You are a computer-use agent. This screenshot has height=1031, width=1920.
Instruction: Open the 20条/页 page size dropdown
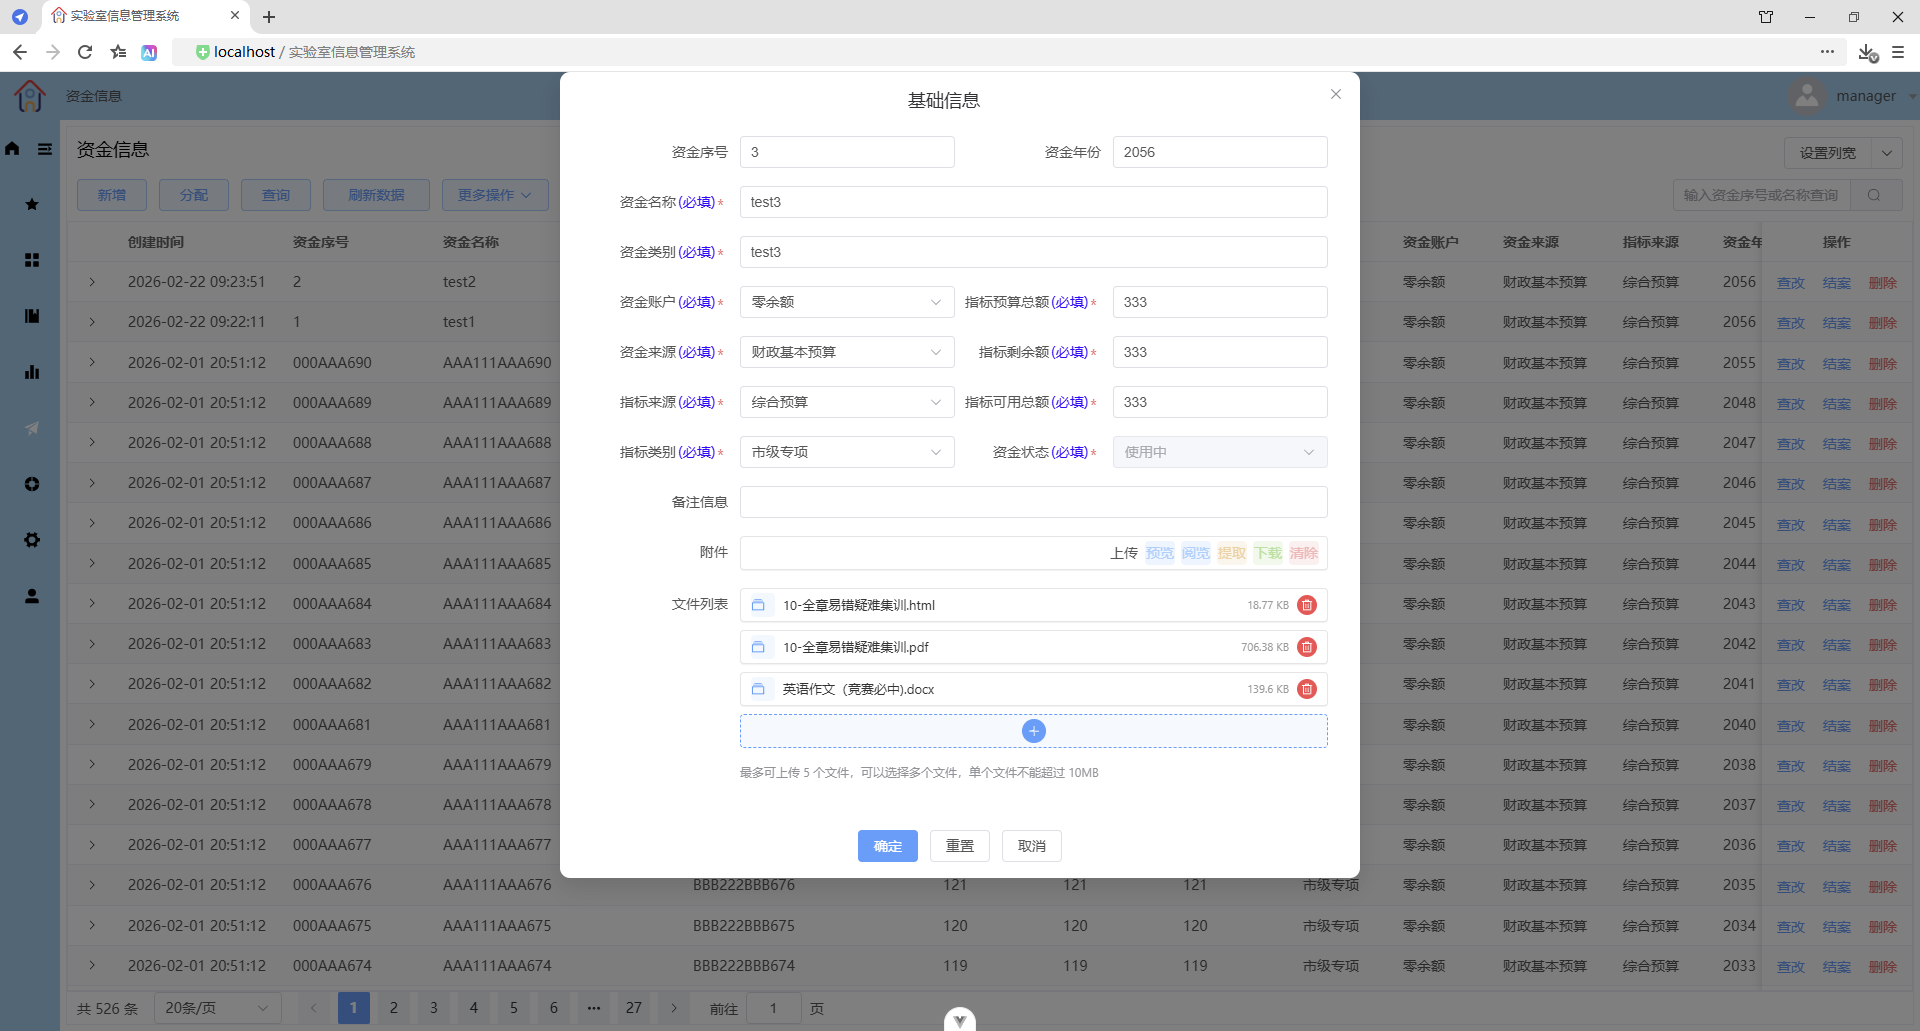pyautogui.click(x=217, y=1008)
